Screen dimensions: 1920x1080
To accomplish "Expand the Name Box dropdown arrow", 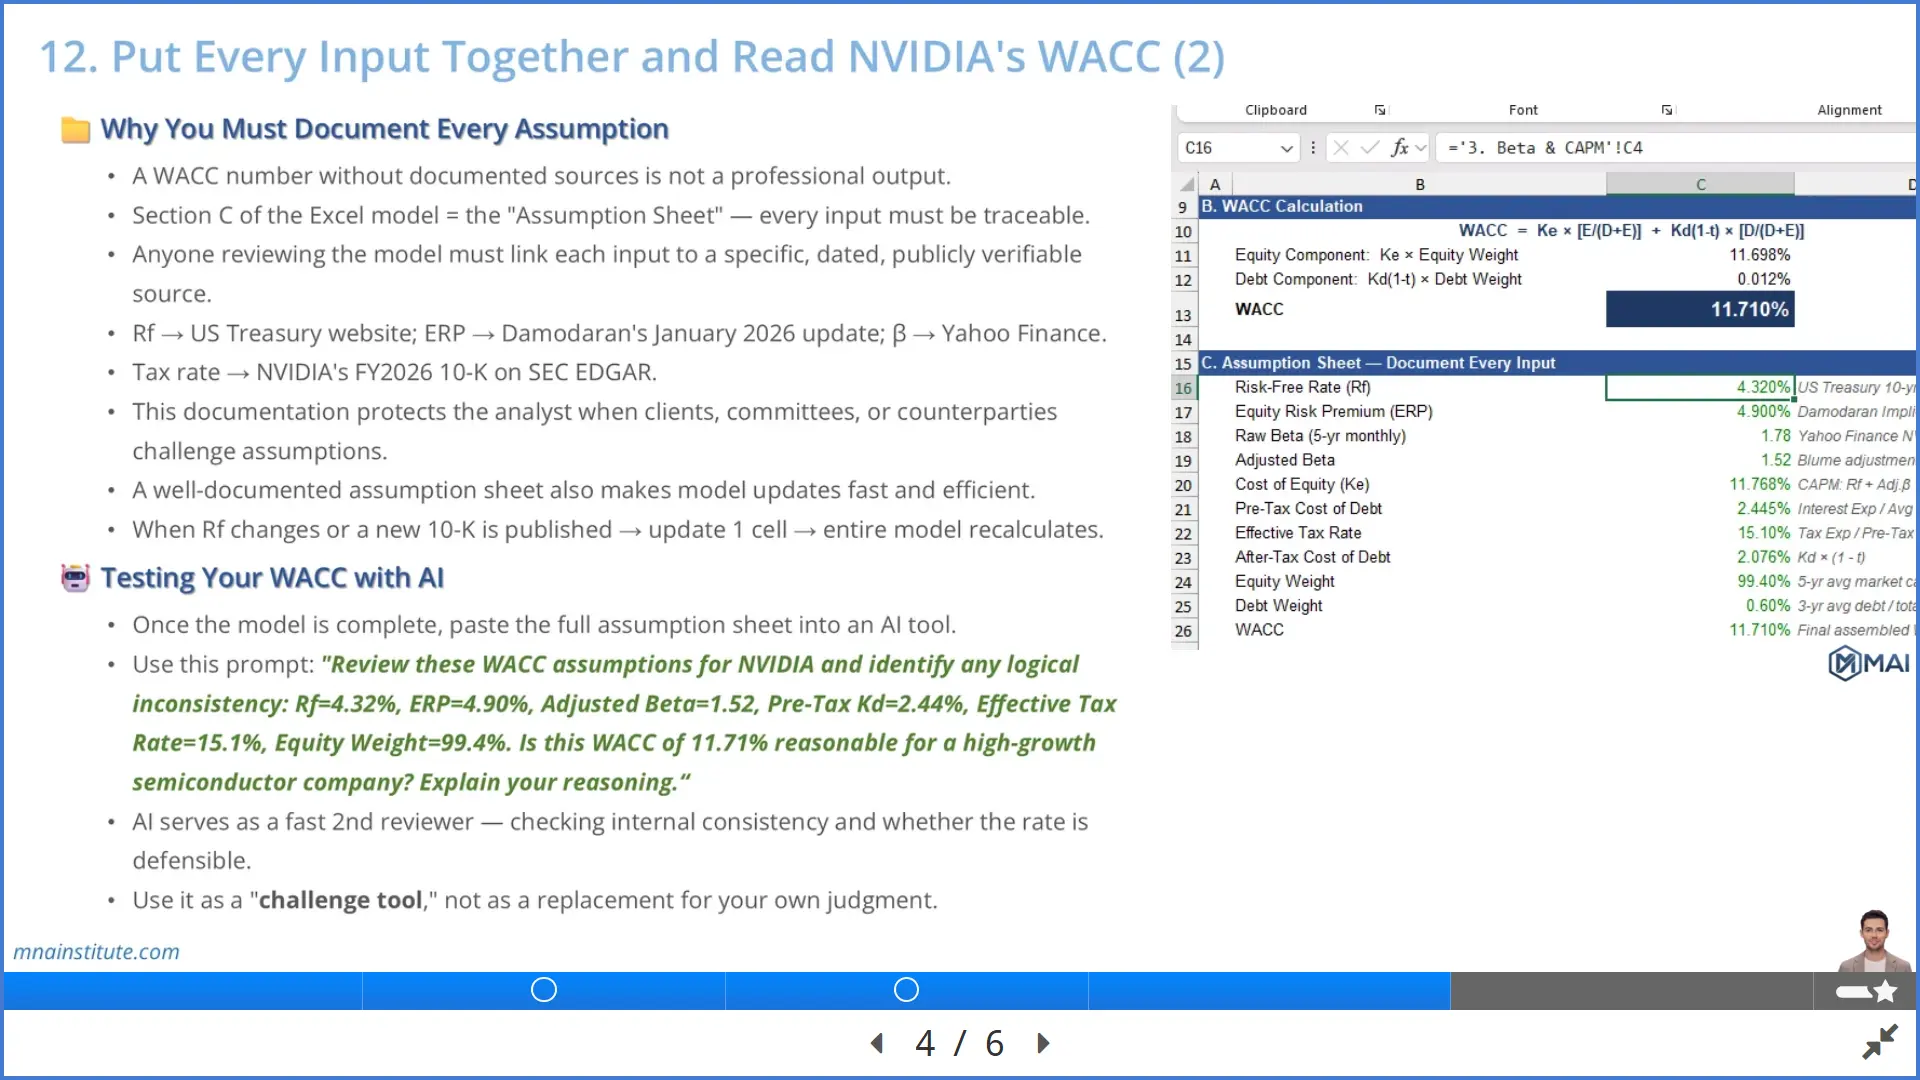I will 1287,148.
